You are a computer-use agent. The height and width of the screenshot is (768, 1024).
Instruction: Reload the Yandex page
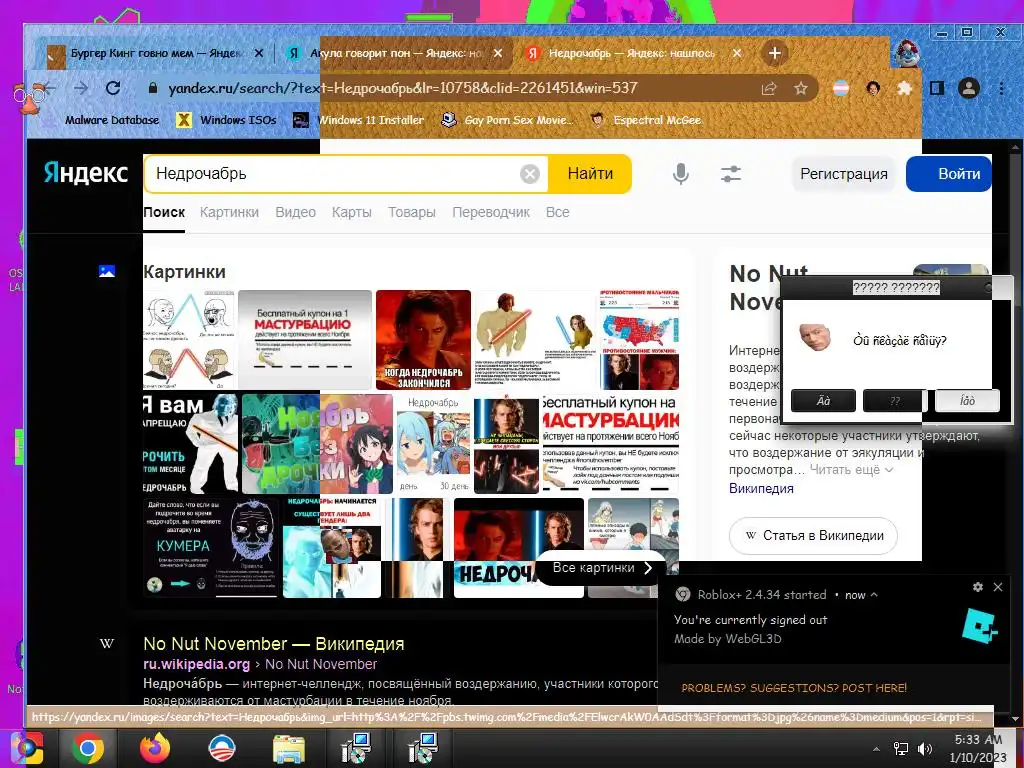[113, 88]
